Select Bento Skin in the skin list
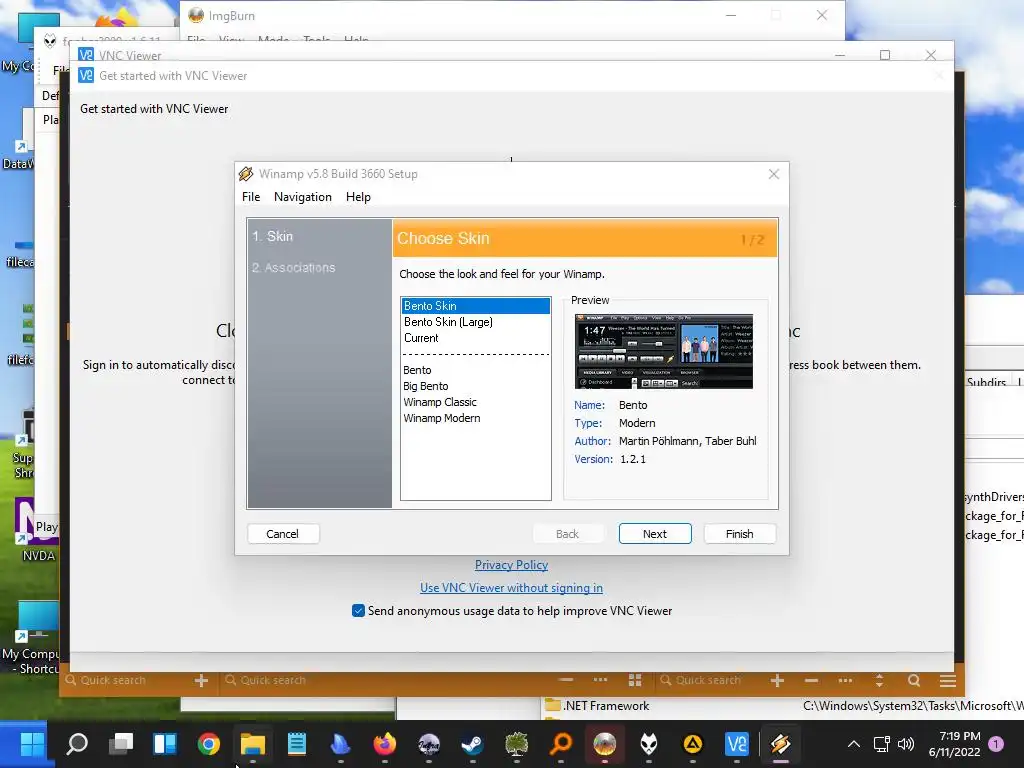Screen dimensions: 1024x768 (x=475, y=306)
